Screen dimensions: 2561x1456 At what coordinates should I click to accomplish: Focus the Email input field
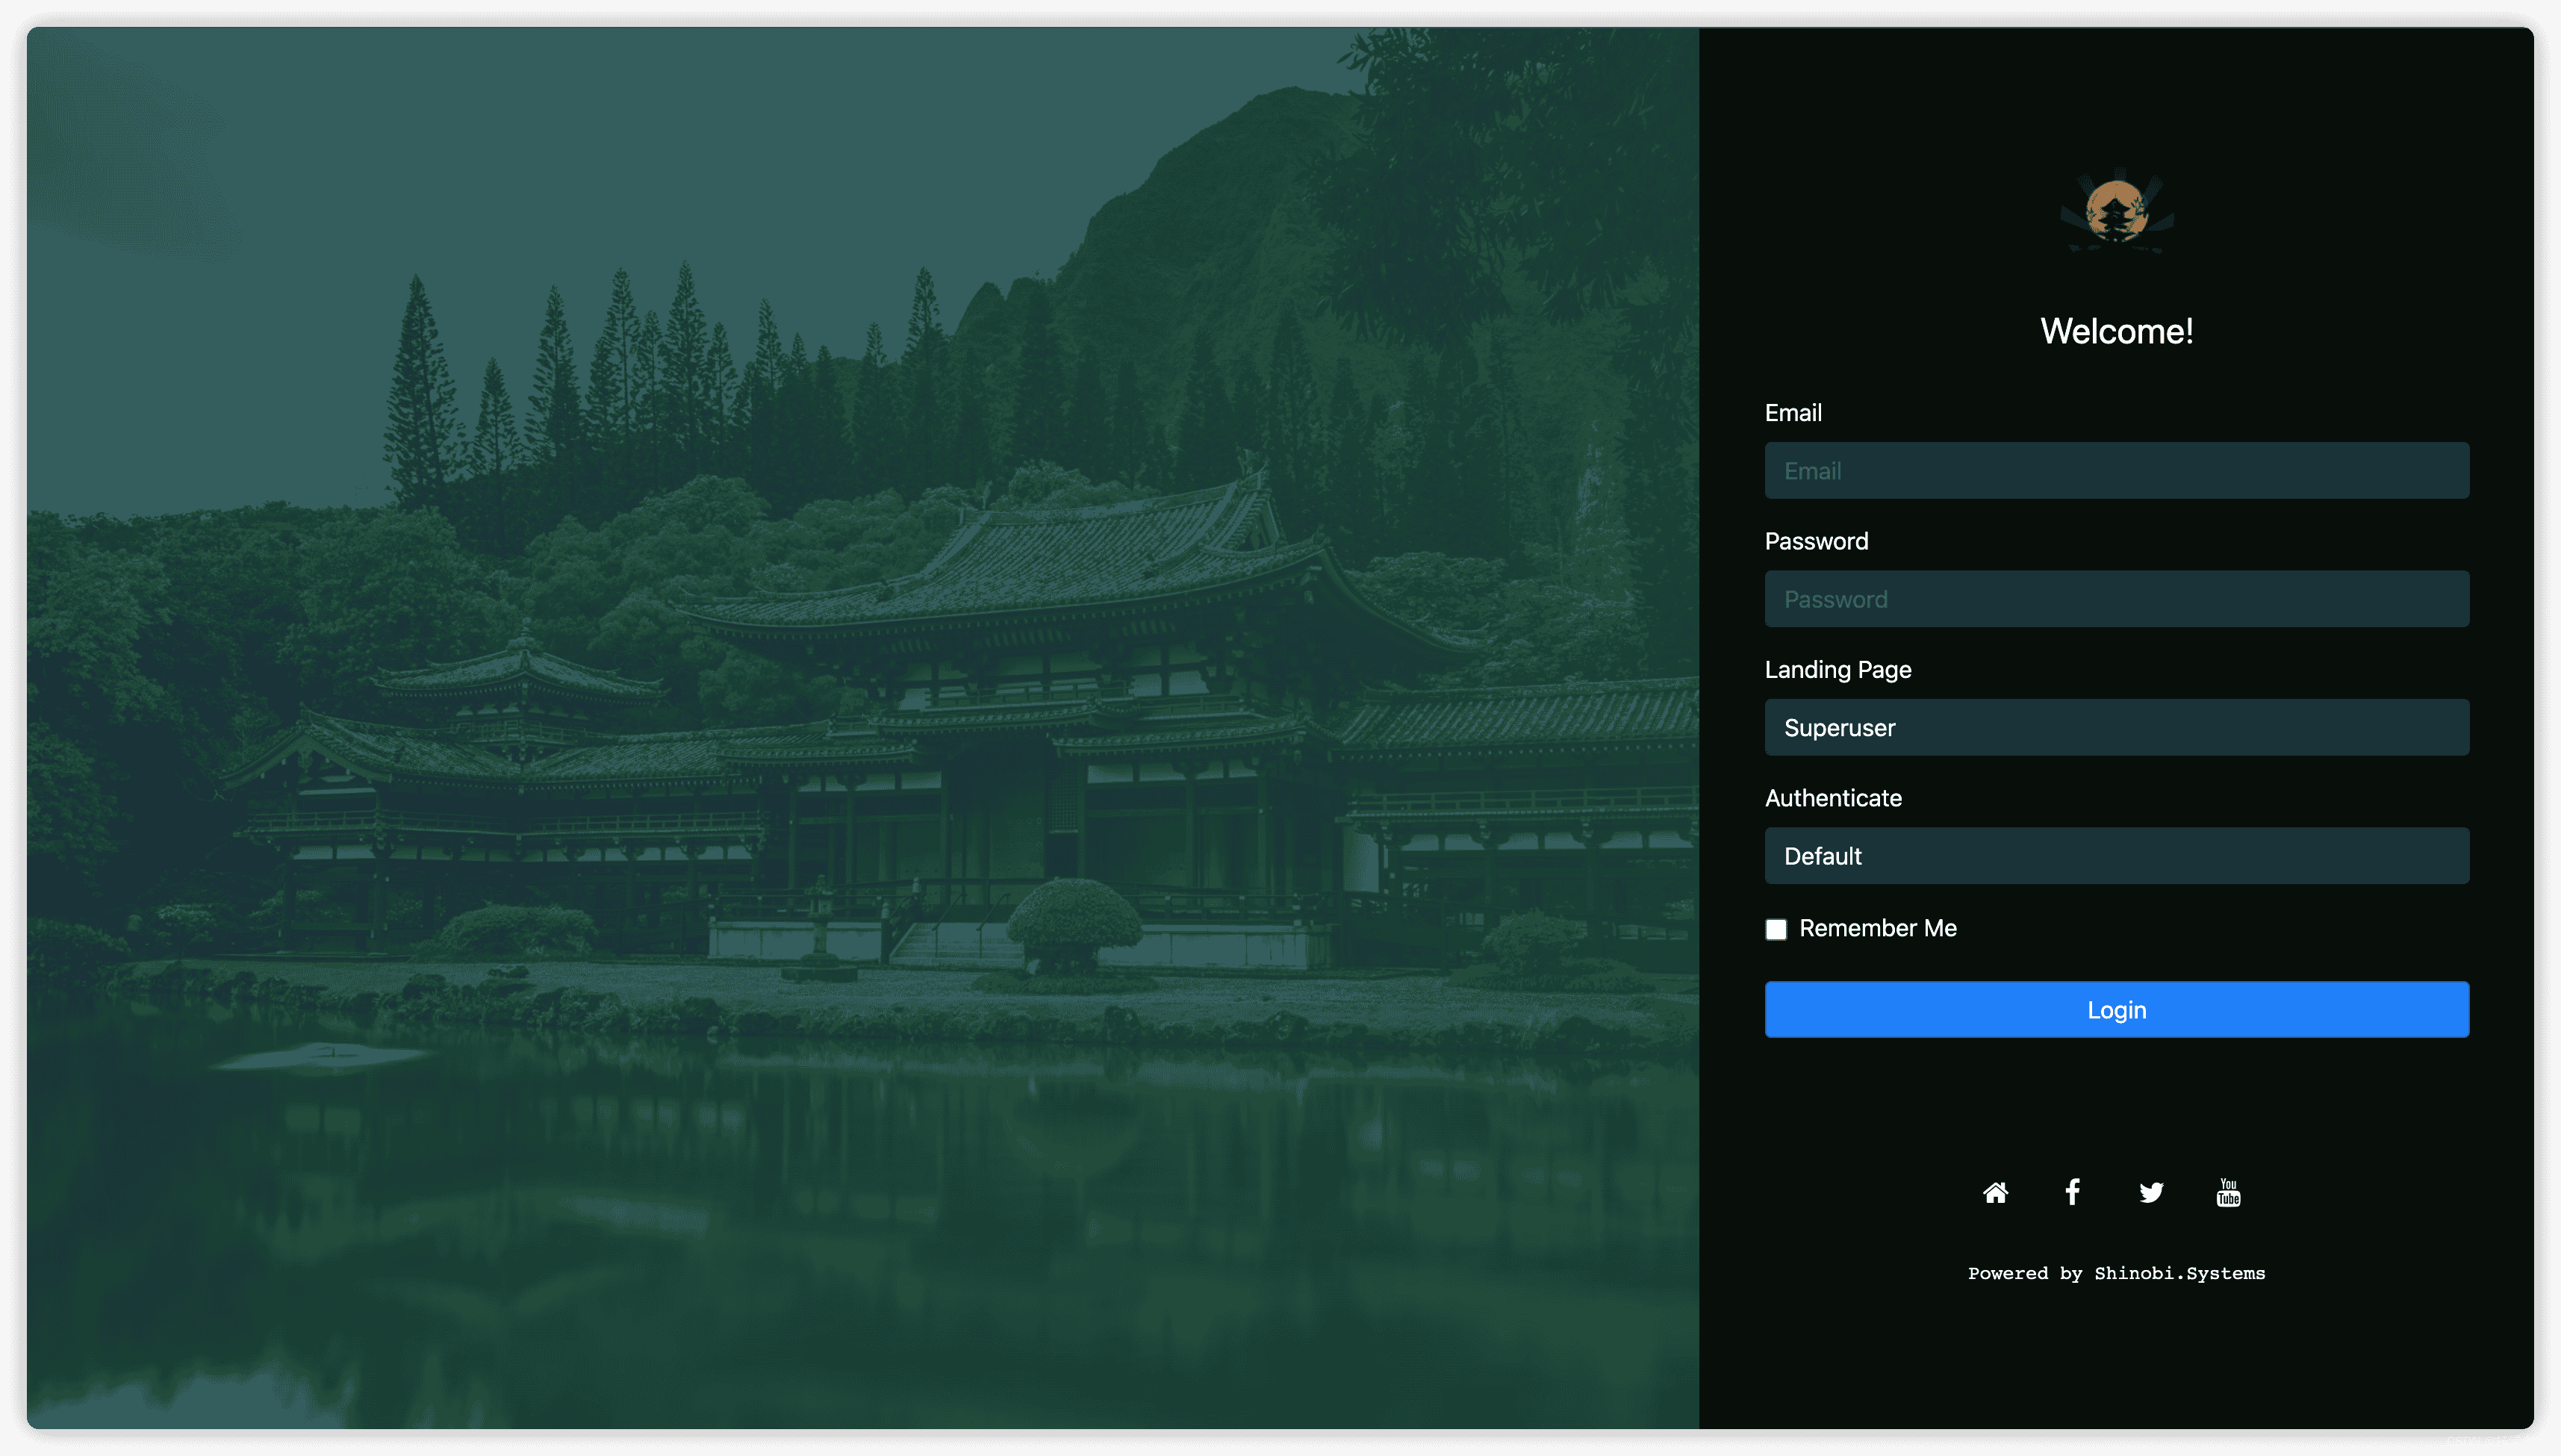pyautogui.click(x=2116, y=470)
